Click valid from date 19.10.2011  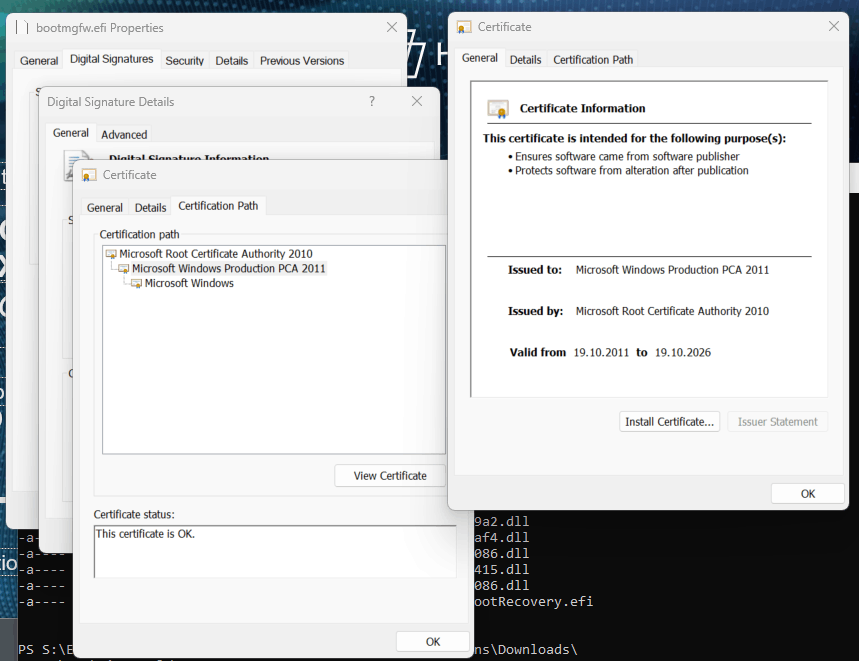pyautogui.click(x=601, y=353)
